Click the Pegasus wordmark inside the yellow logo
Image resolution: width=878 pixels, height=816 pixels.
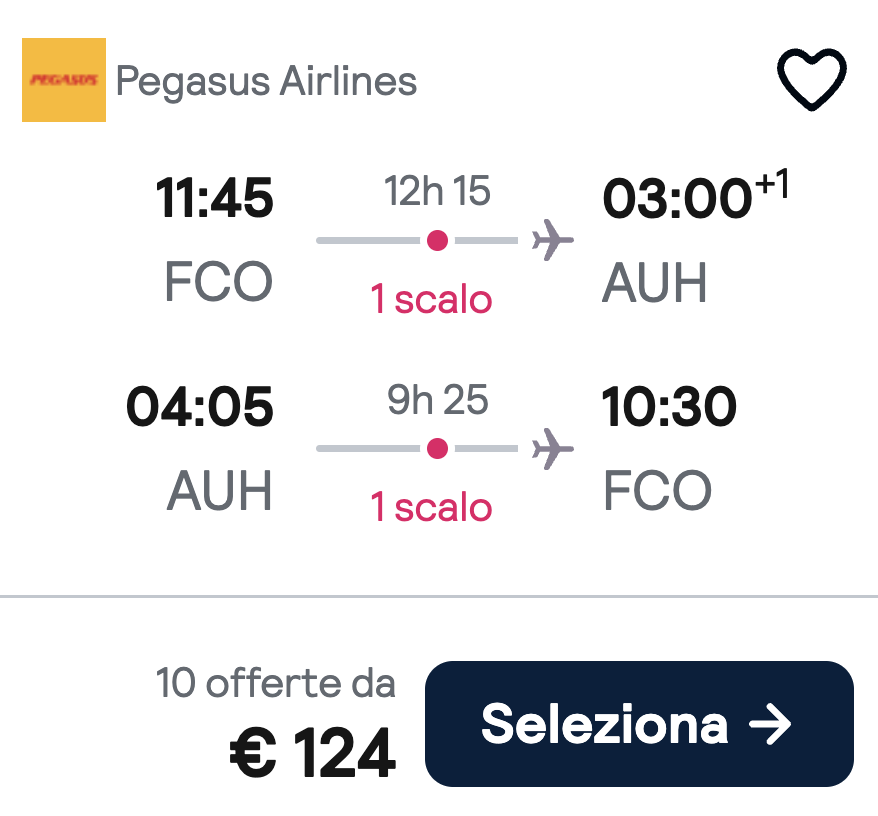[x=63, y=77]
